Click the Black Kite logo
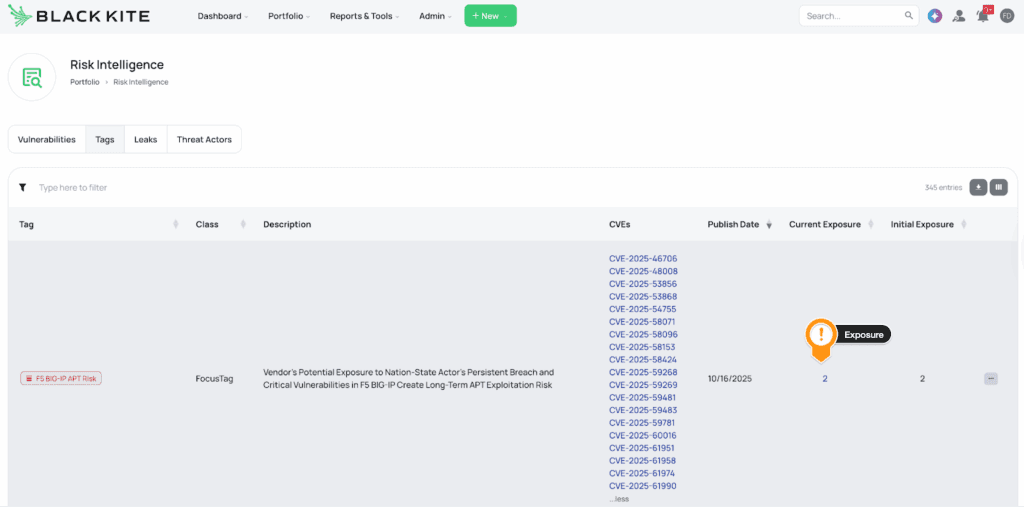The width and height of the screenshot is (1024, 507). [x=78, y=16]
